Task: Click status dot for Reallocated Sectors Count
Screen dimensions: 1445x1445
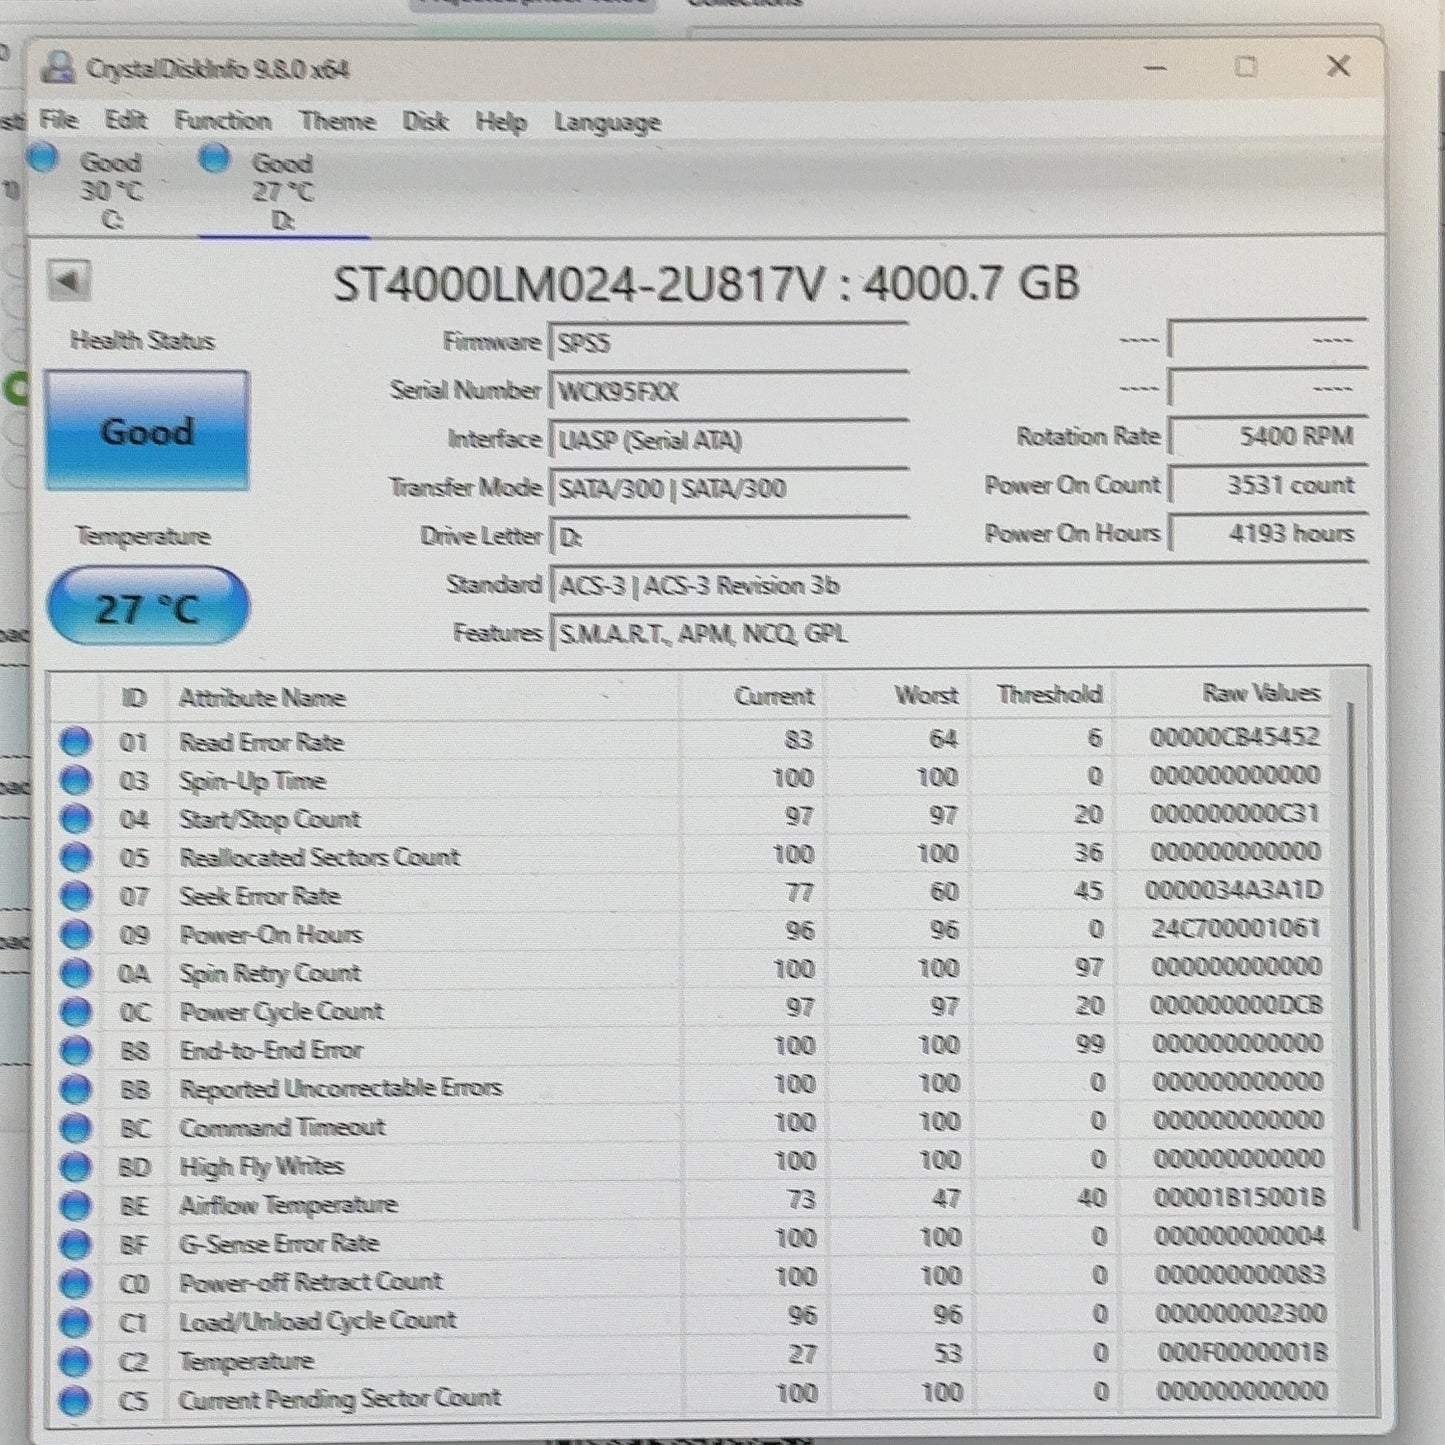Action: click(75, 857)
